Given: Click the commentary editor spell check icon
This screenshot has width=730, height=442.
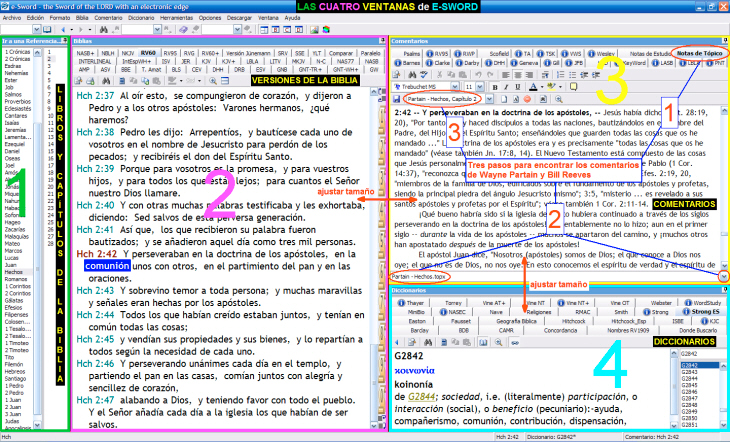Looking at the screenshot, I should (x=424, y=75).
